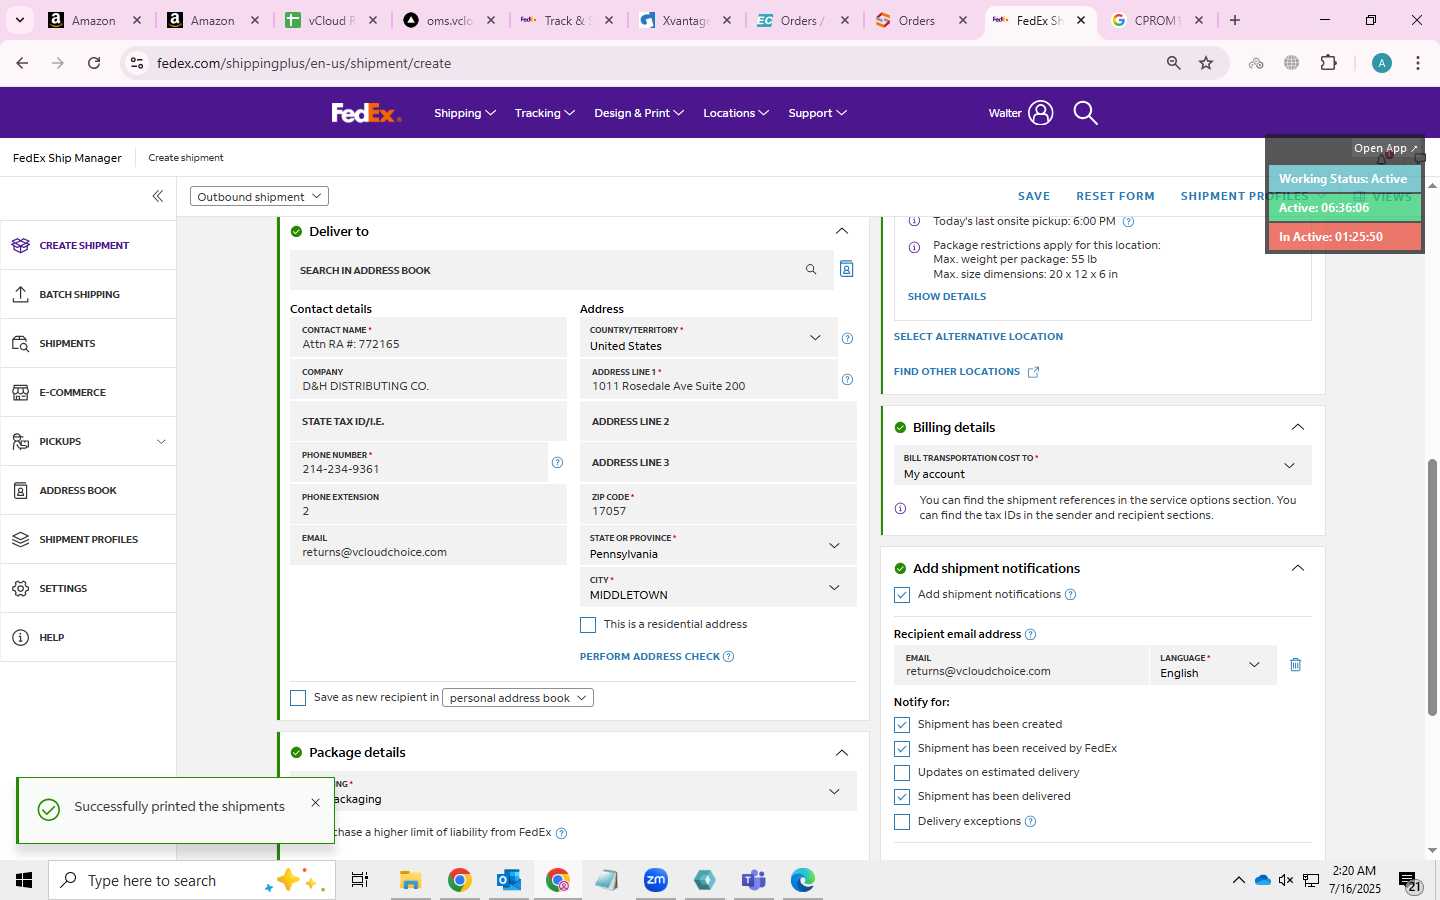Open Outlook from the taskbar
Viewport: 1440px width, 900px height.
[509, 880]
